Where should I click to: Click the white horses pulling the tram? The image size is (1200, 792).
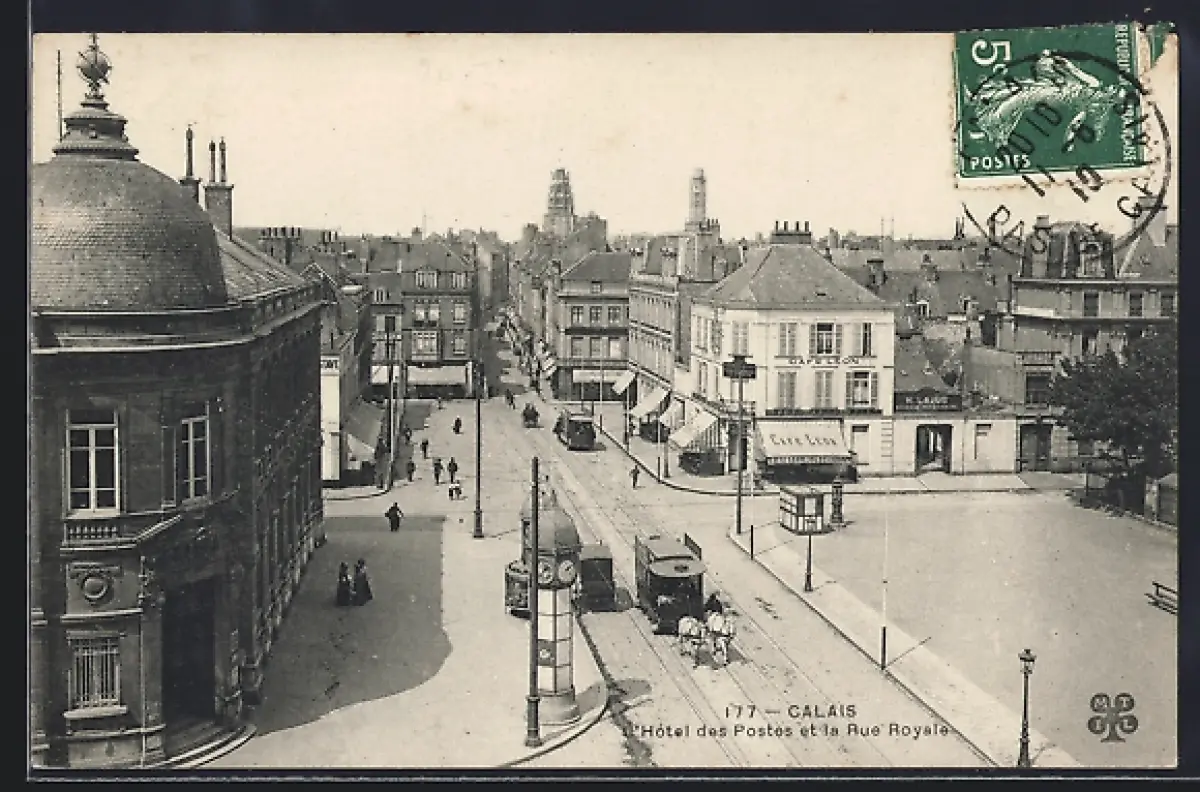(706, 633)
